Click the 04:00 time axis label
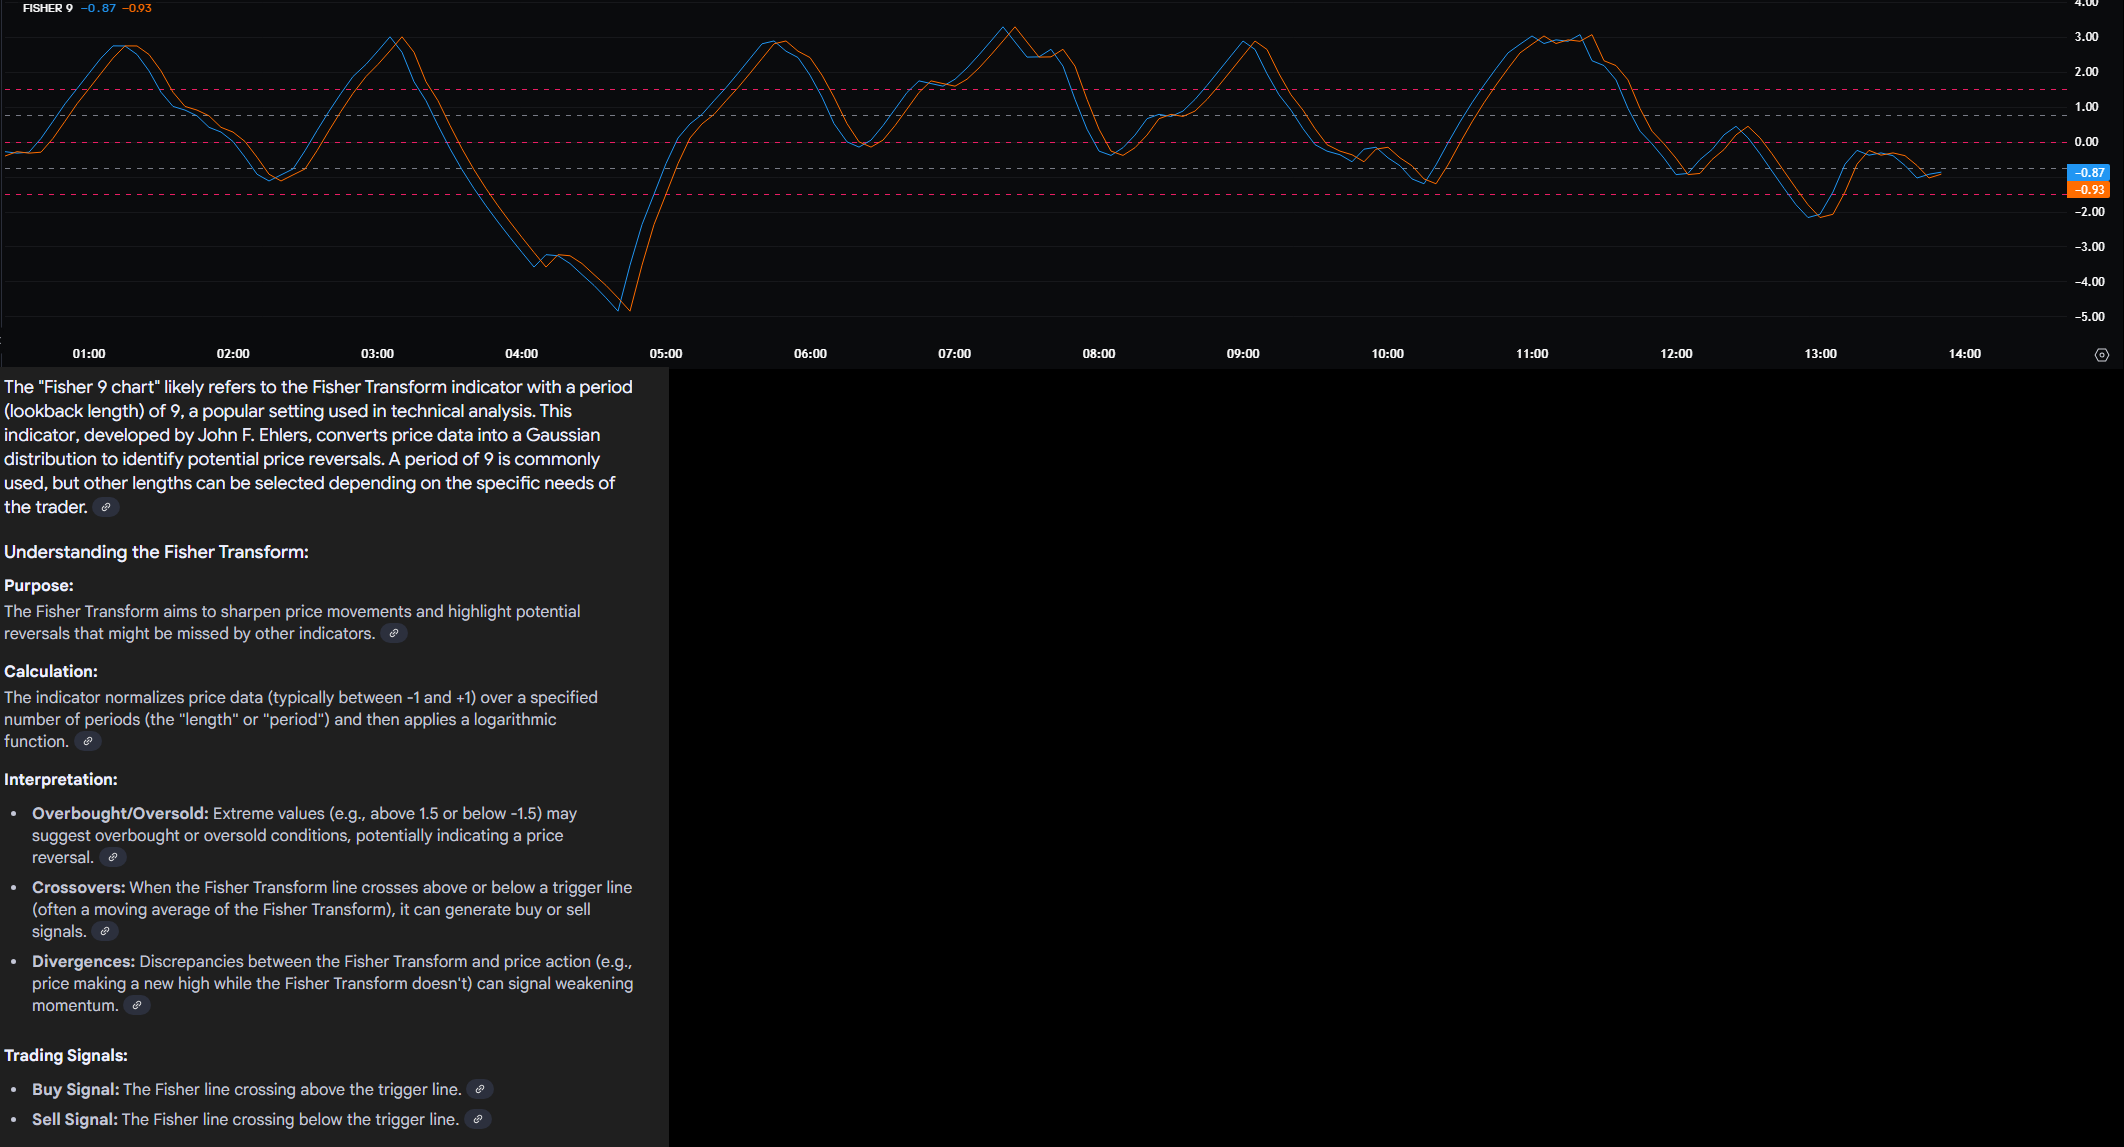This screenshot has width=2124, height=1147. pos(521,354)
